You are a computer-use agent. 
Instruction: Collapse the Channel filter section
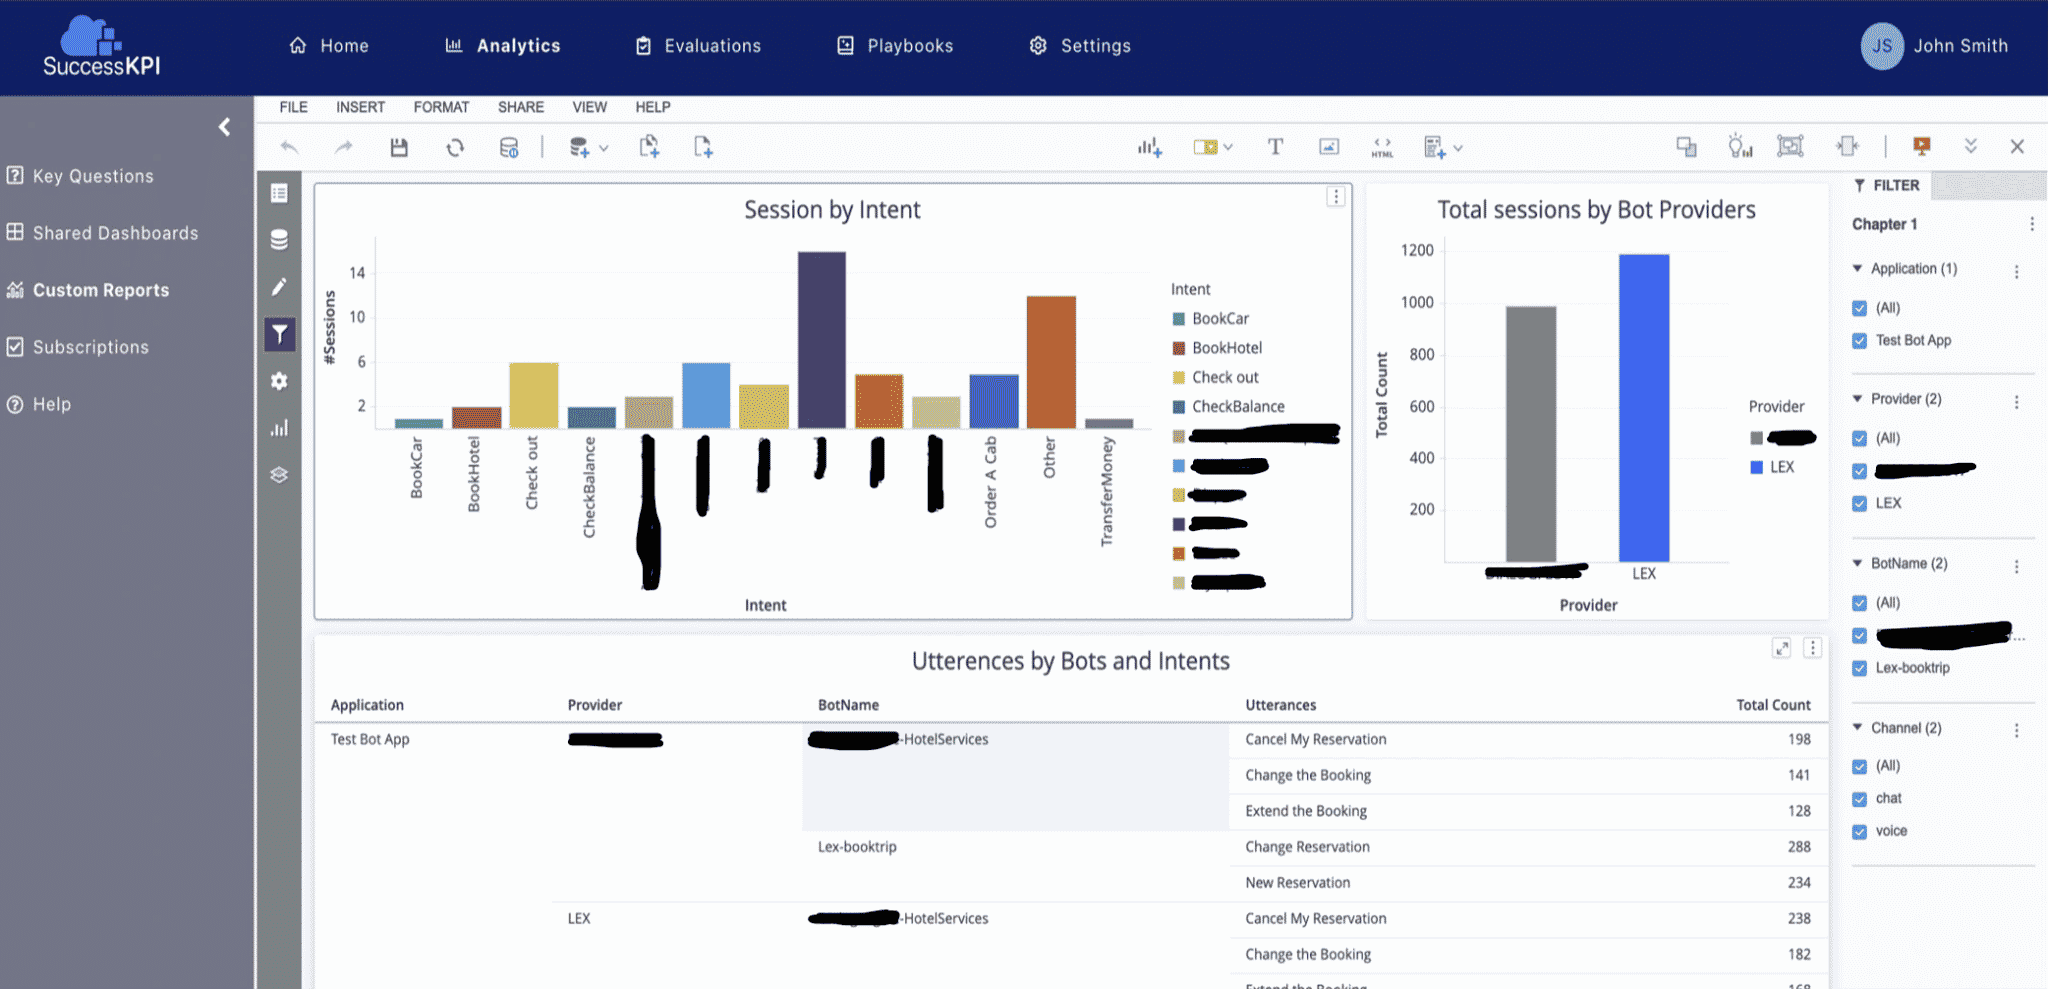[x=1857, y=727]
